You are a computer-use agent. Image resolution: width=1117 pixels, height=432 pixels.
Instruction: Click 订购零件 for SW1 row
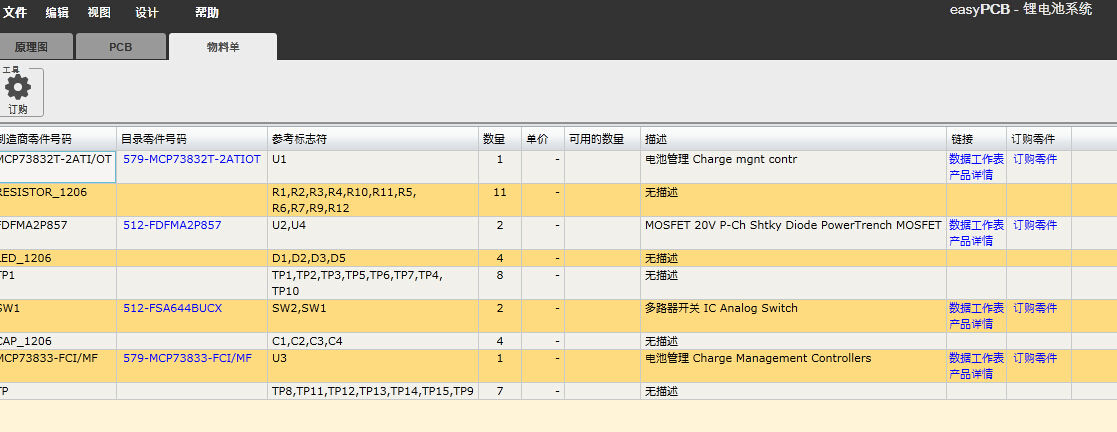pyautogui.click(x=1035, y=308)
